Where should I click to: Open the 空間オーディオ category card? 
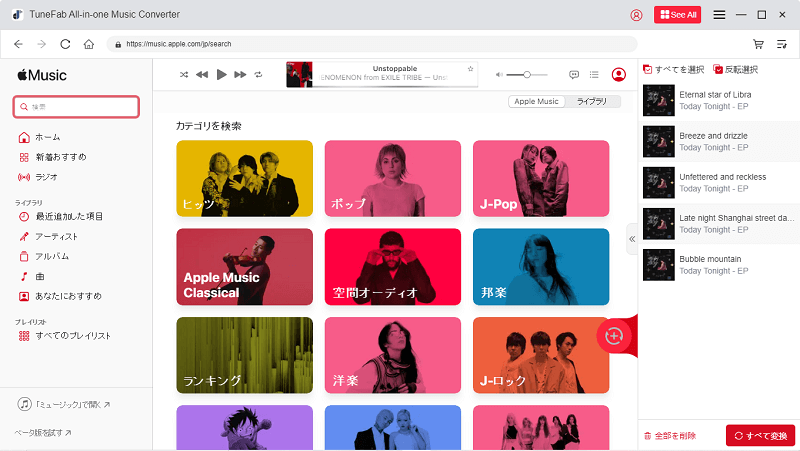click(x=393, y=267)
